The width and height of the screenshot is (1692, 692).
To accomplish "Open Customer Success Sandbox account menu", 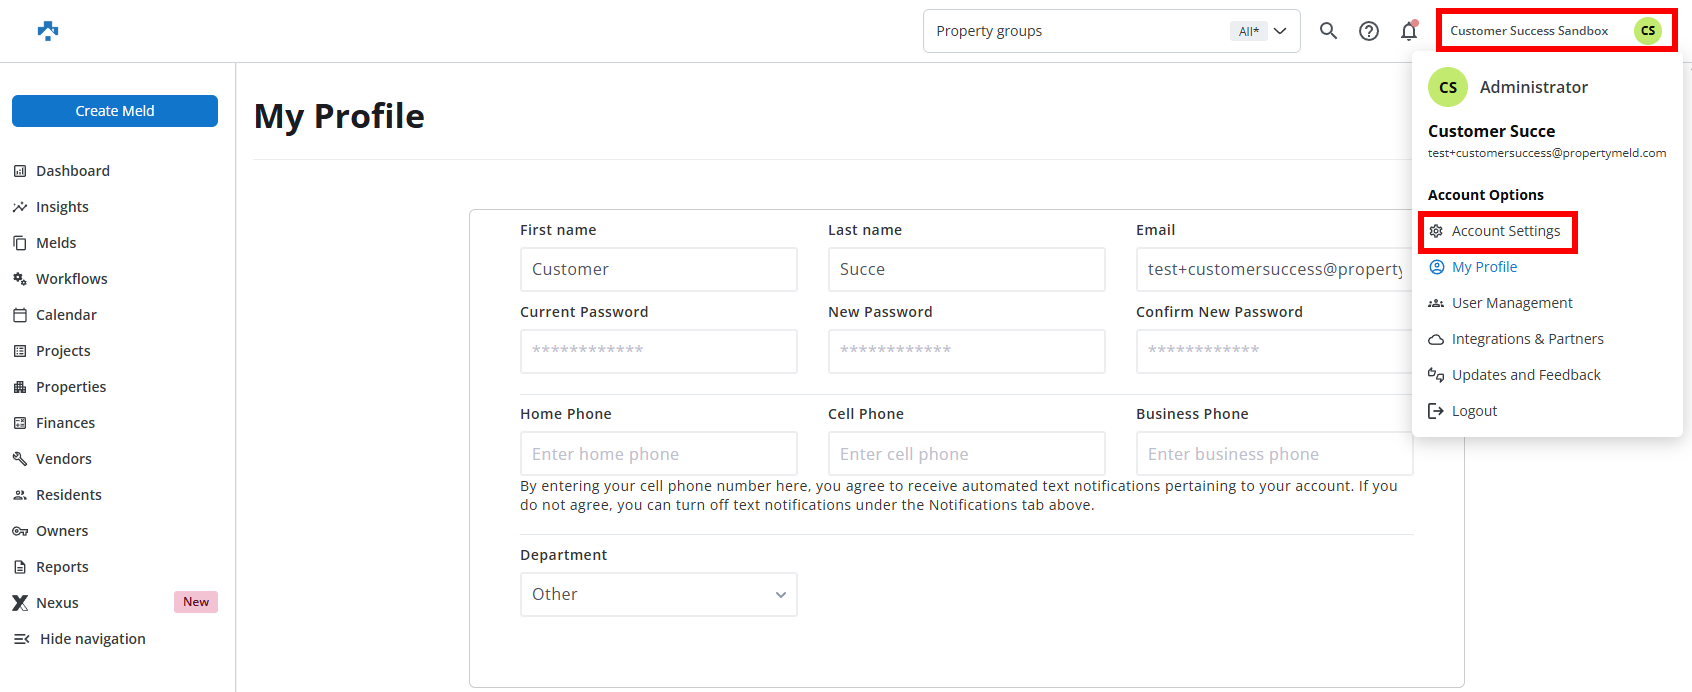I will click(1529, 31).
